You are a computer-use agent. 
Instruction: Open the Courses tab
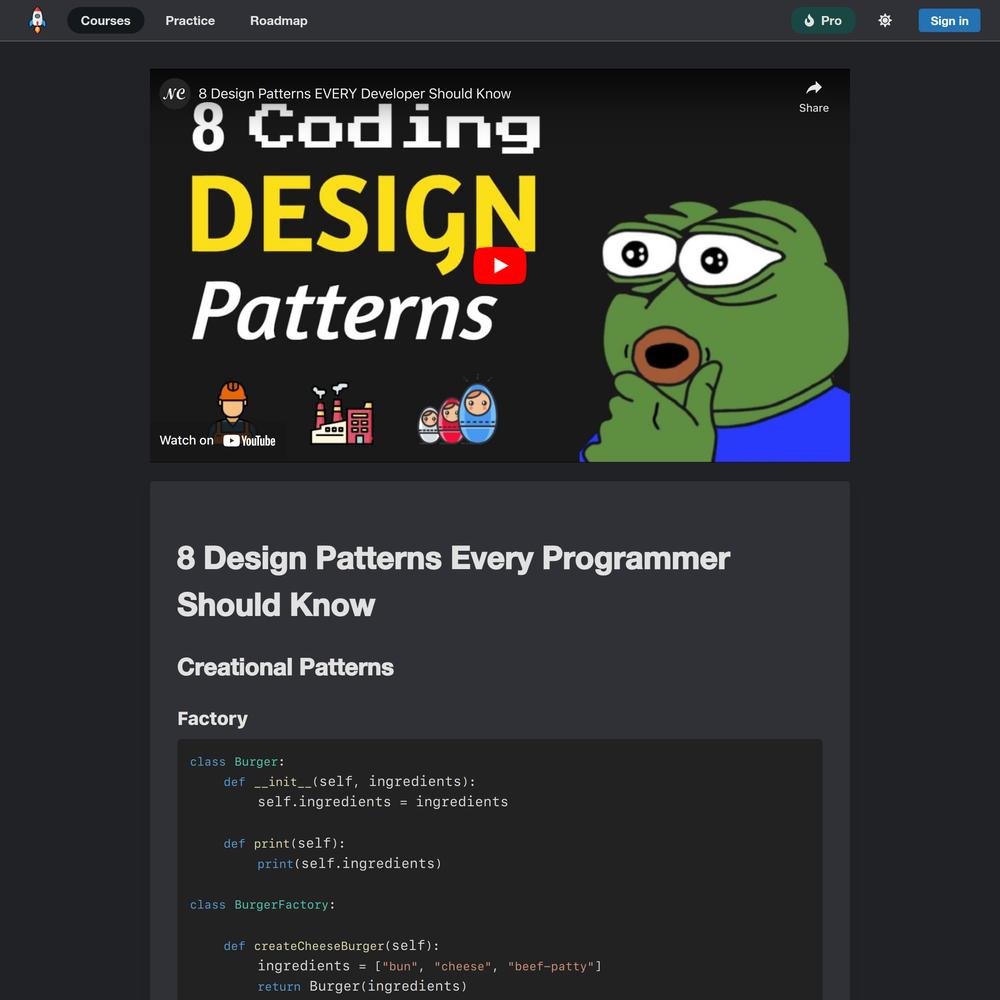105,20
